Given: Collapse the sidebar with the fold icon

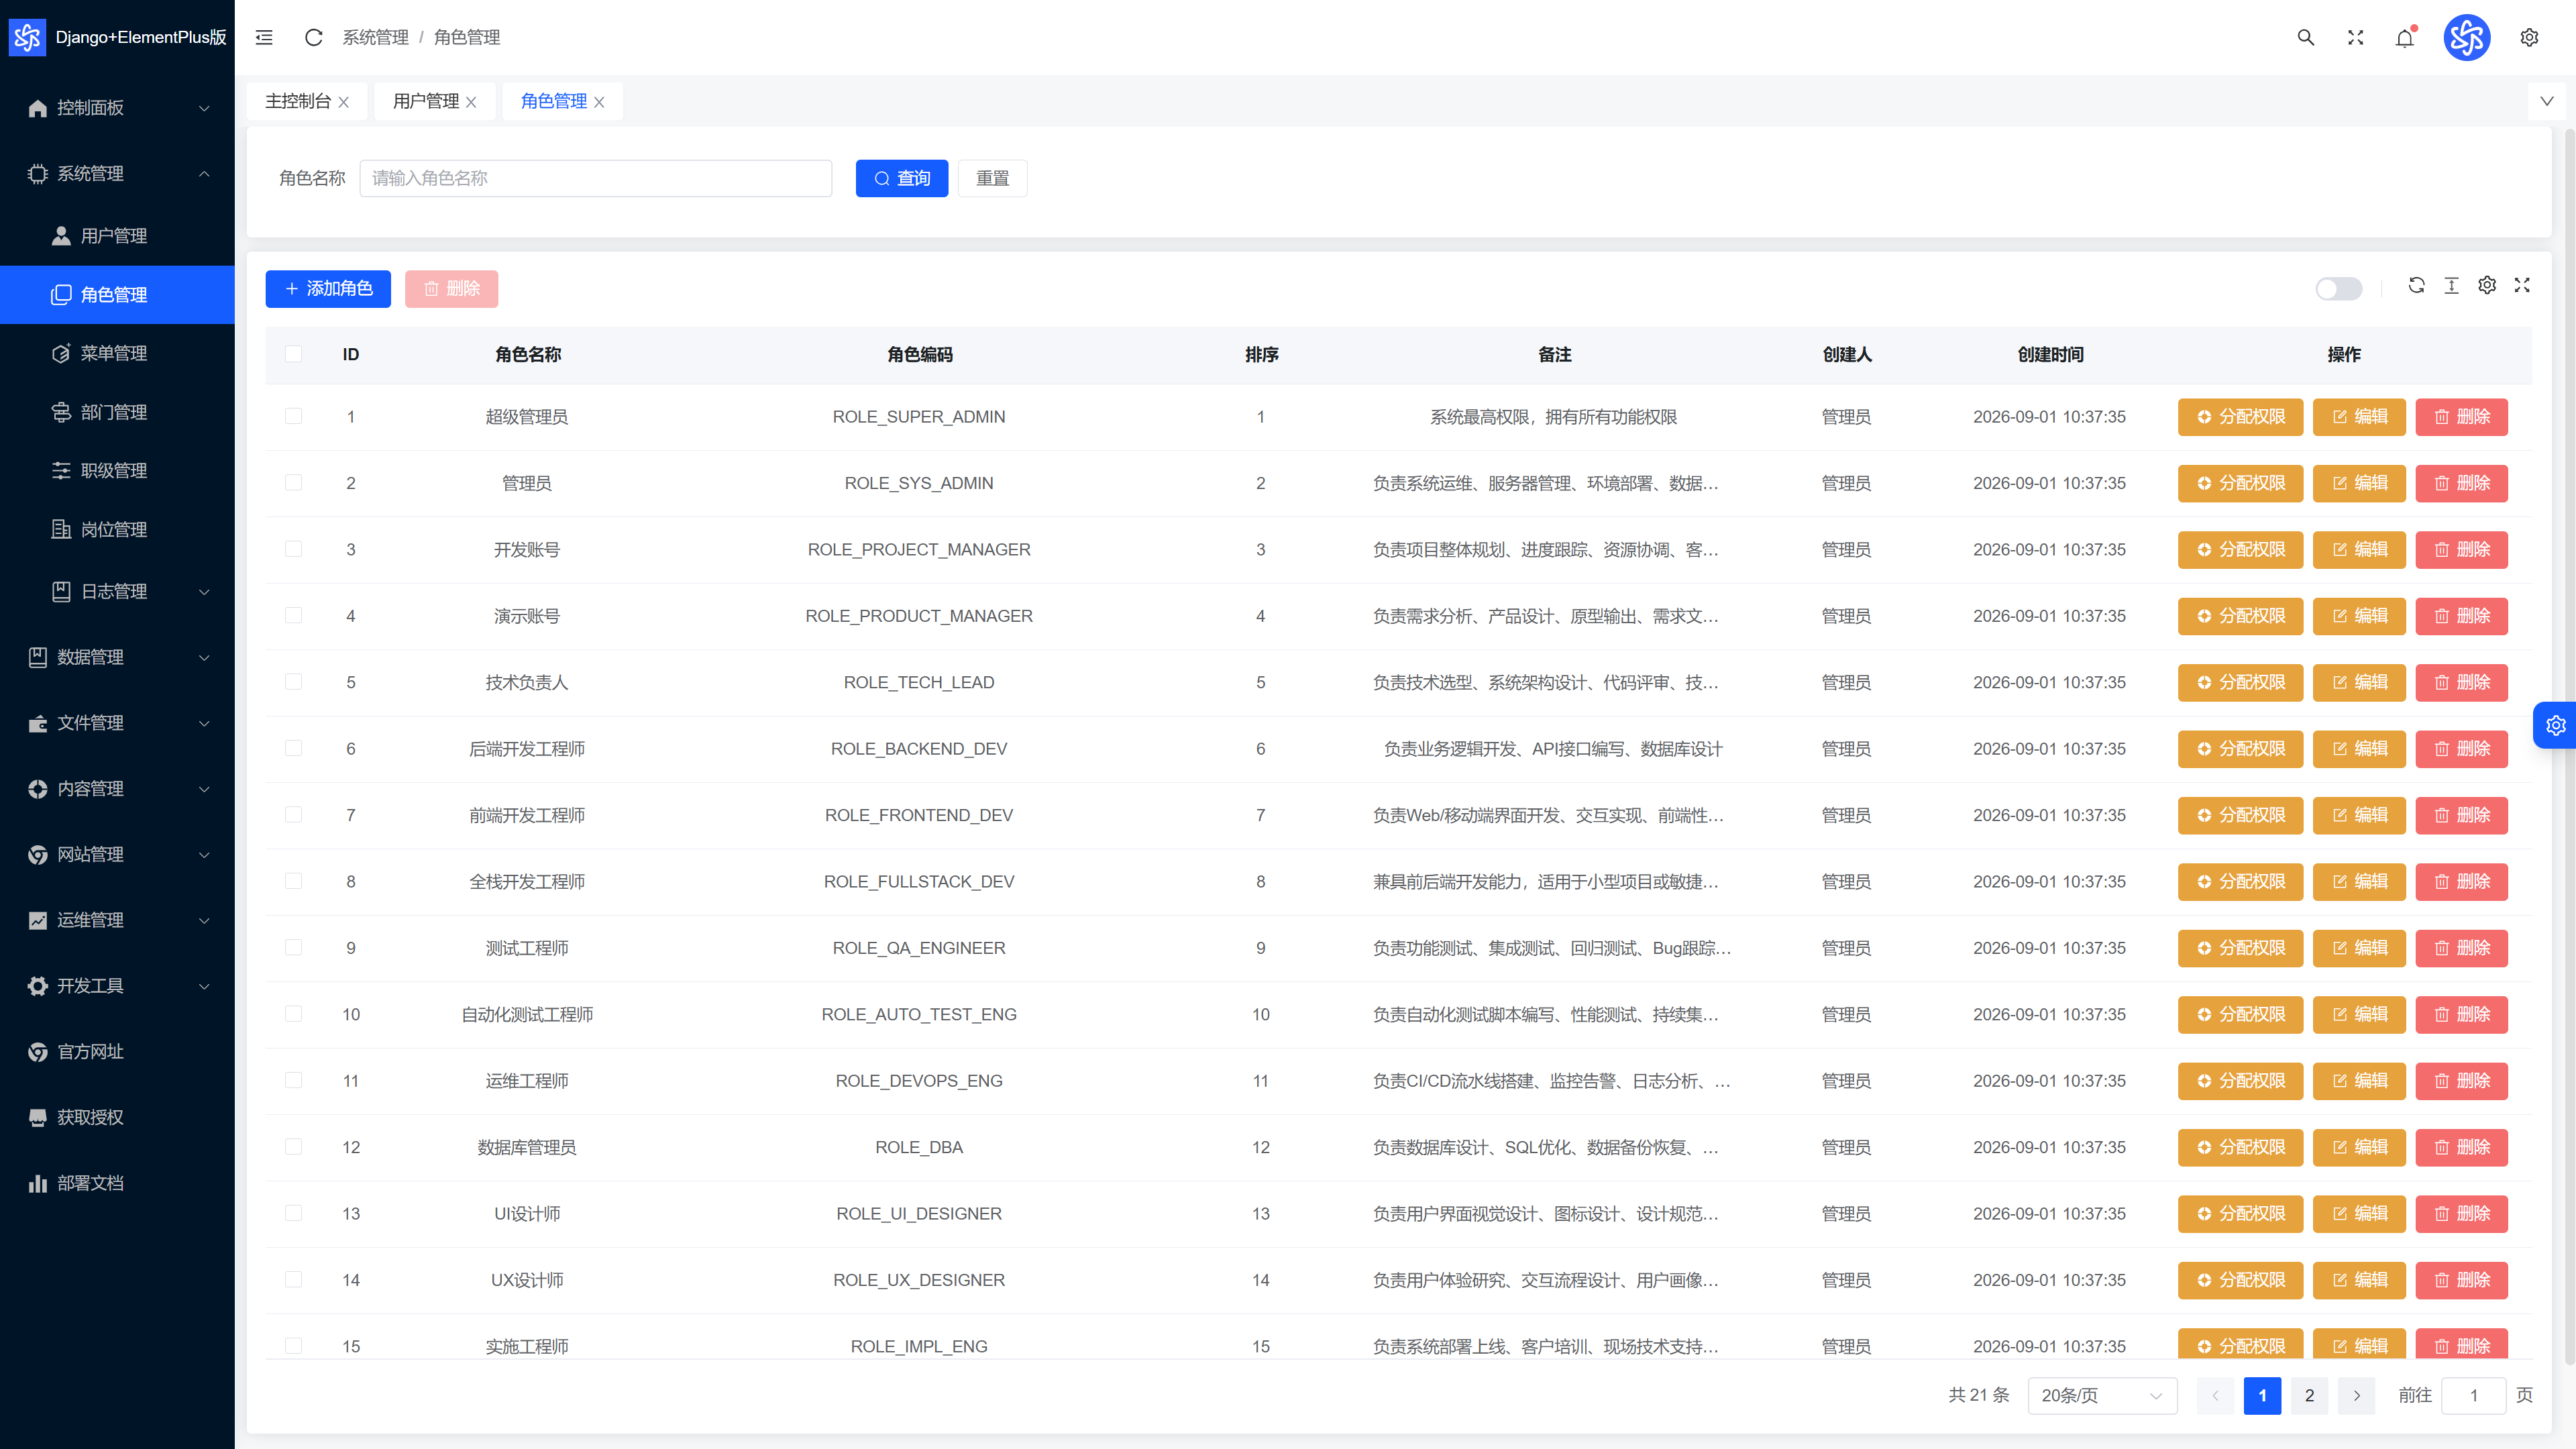Looking at the screenshot, I should [x=264, y=37].
